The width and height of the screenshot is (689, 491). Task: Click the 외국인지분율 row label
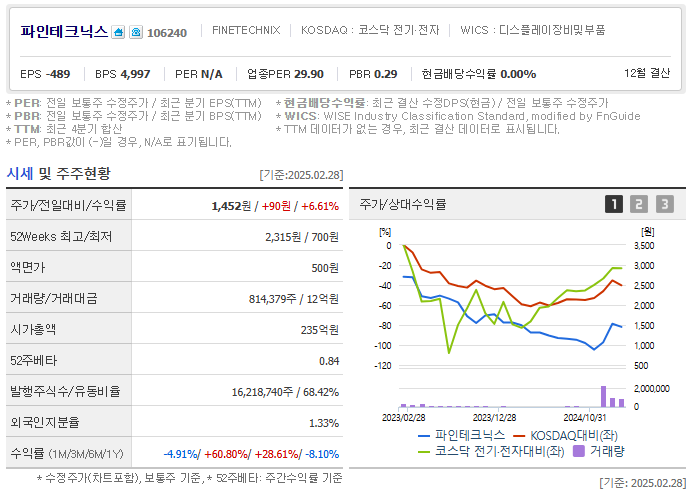pyautogui.click(x=44, y=422)
